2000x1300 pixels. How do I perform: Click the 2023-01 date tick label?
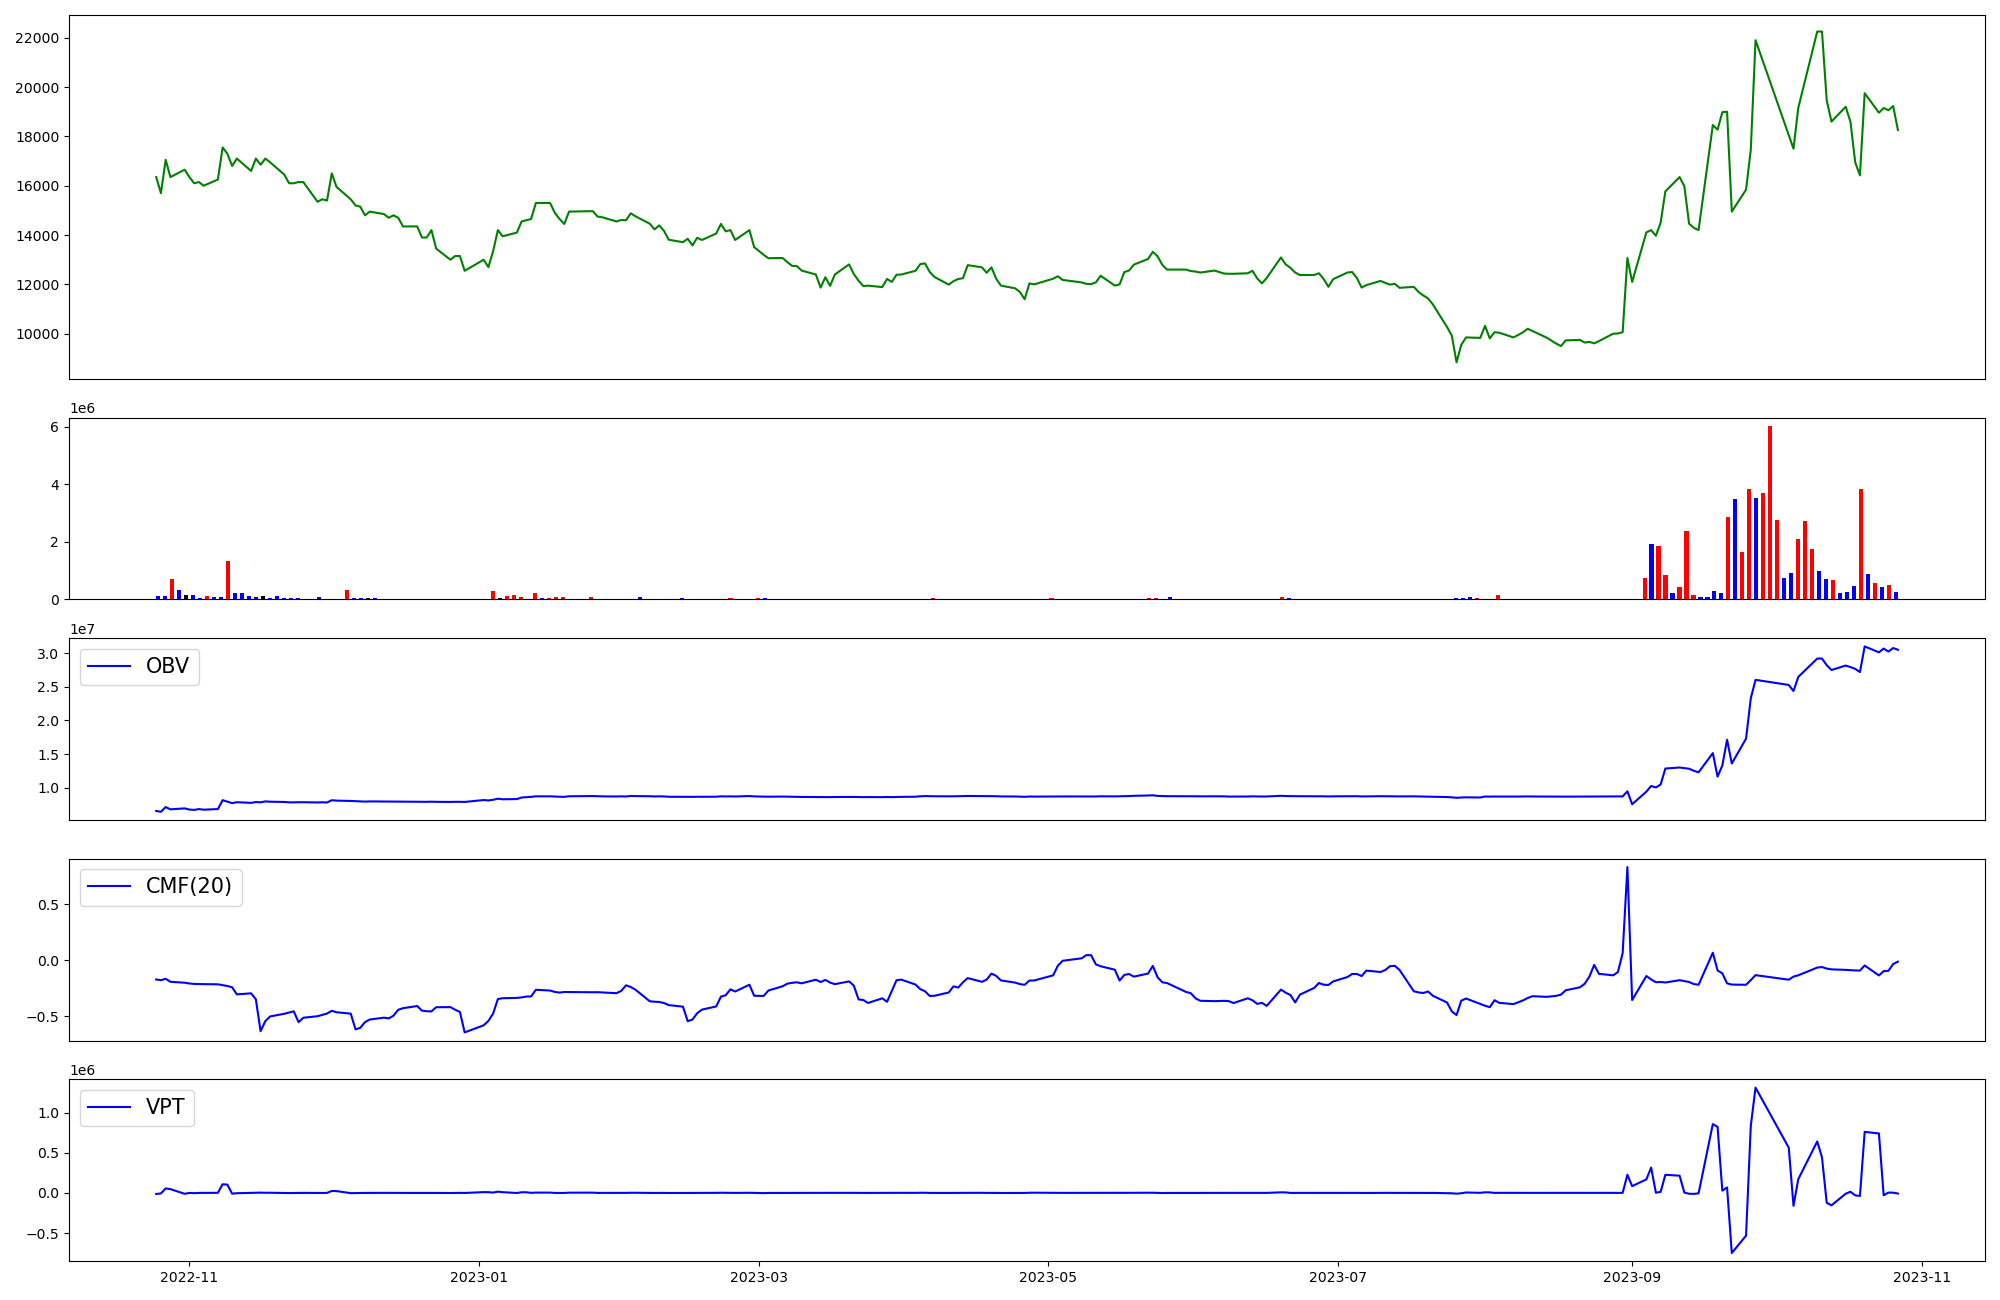[x=479, y=1277]
